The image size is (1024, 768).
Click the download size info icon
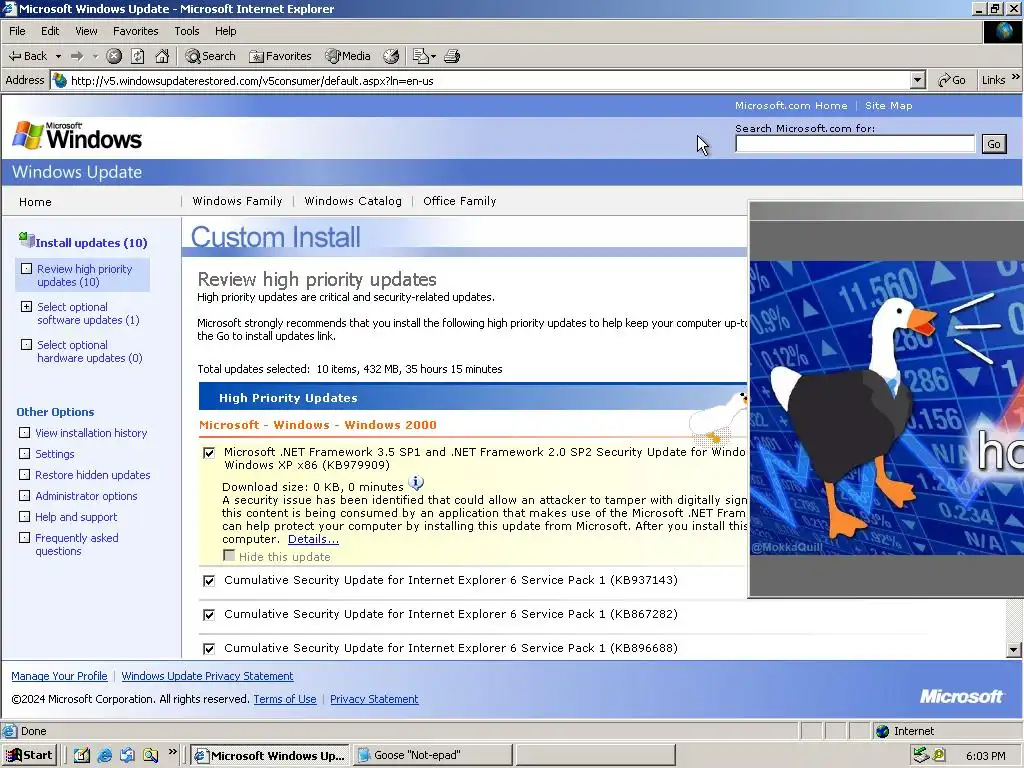416,483
